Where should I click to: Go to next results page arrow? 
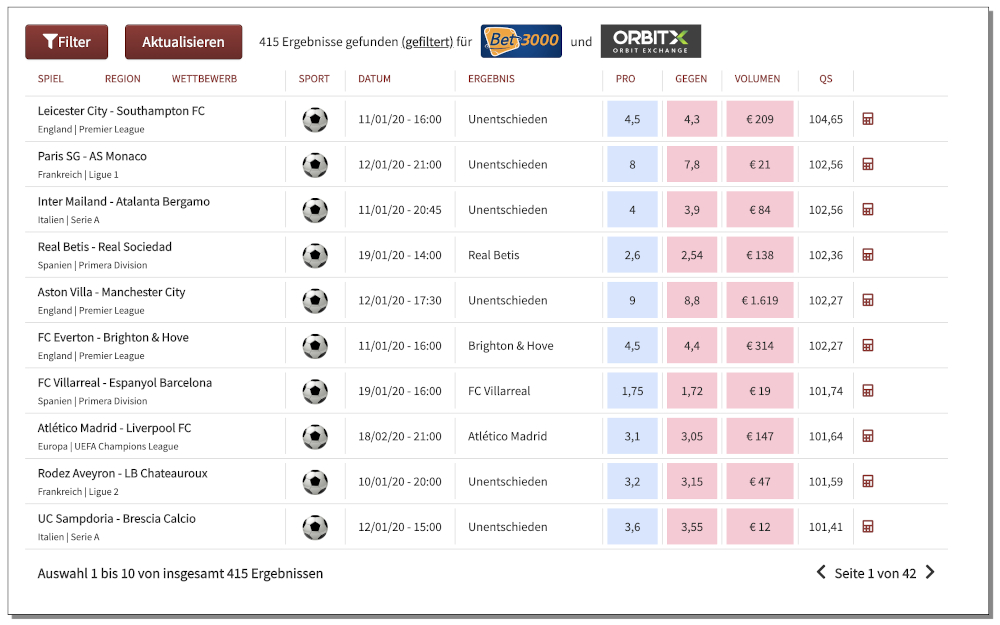tap(930, 572)
